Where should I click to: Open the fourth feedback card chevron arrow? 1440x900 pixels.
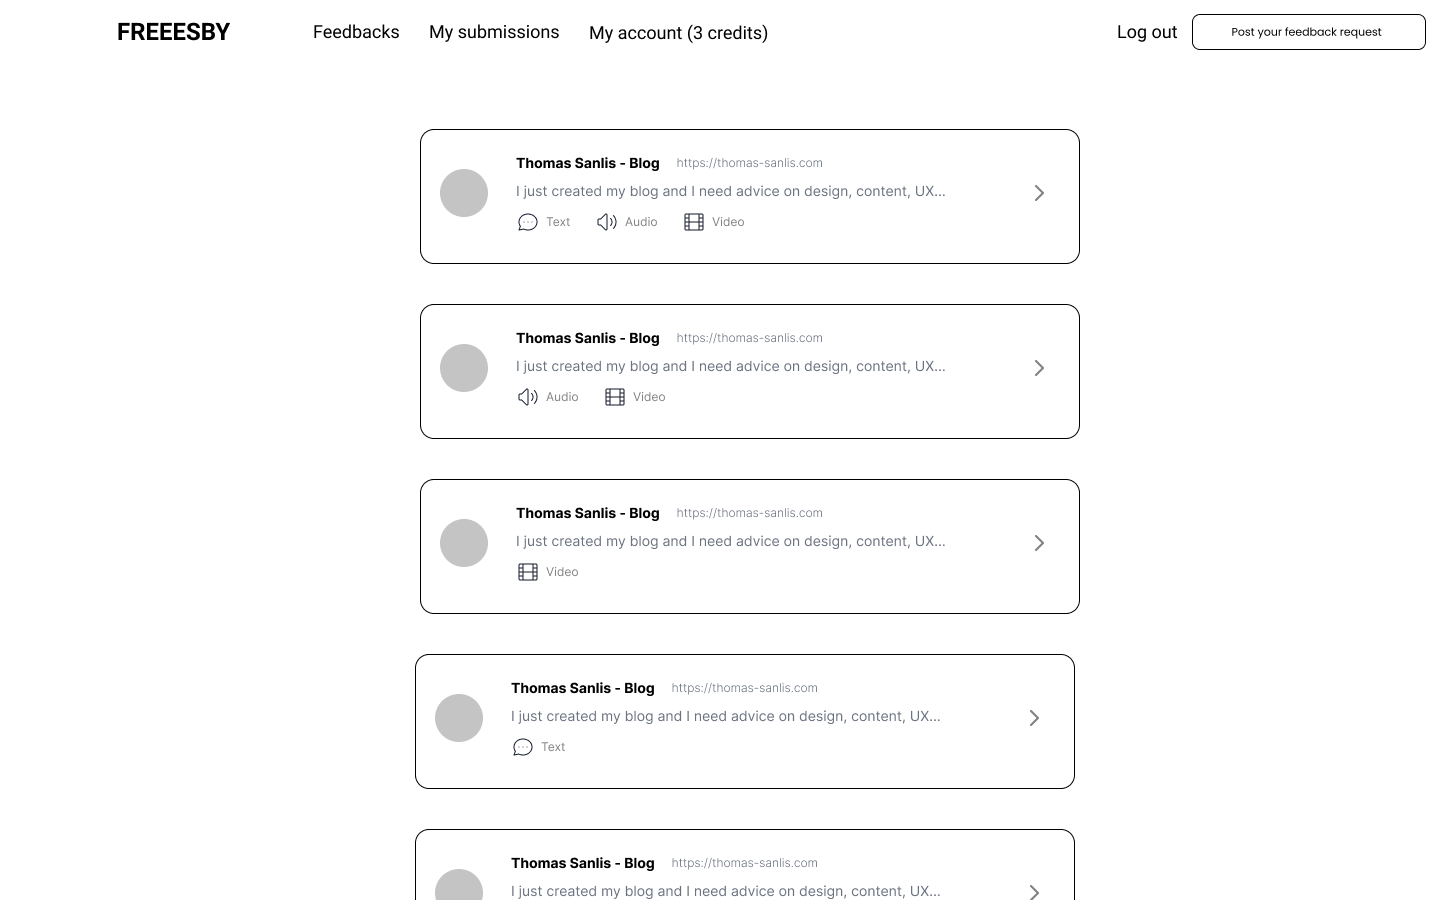coord(1034,718)
